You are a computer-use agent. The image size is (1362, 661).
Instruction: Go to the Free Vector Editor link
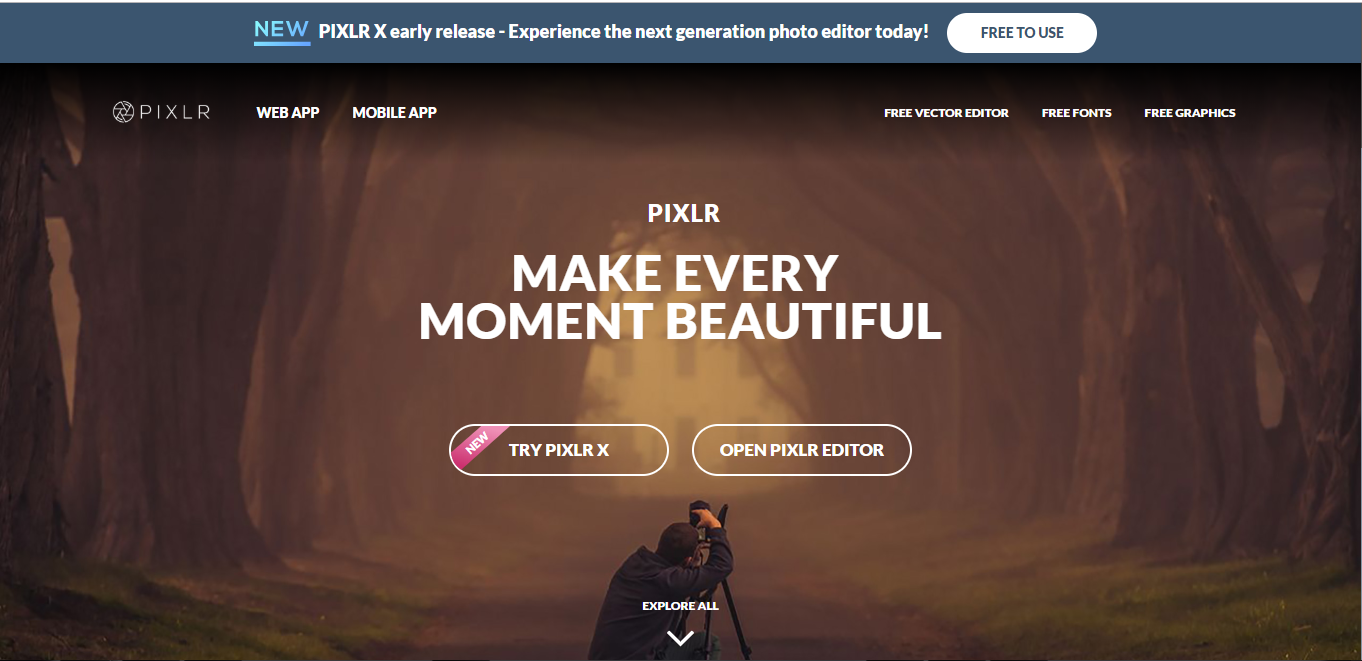pyautogui.click(x=946, y=113)
